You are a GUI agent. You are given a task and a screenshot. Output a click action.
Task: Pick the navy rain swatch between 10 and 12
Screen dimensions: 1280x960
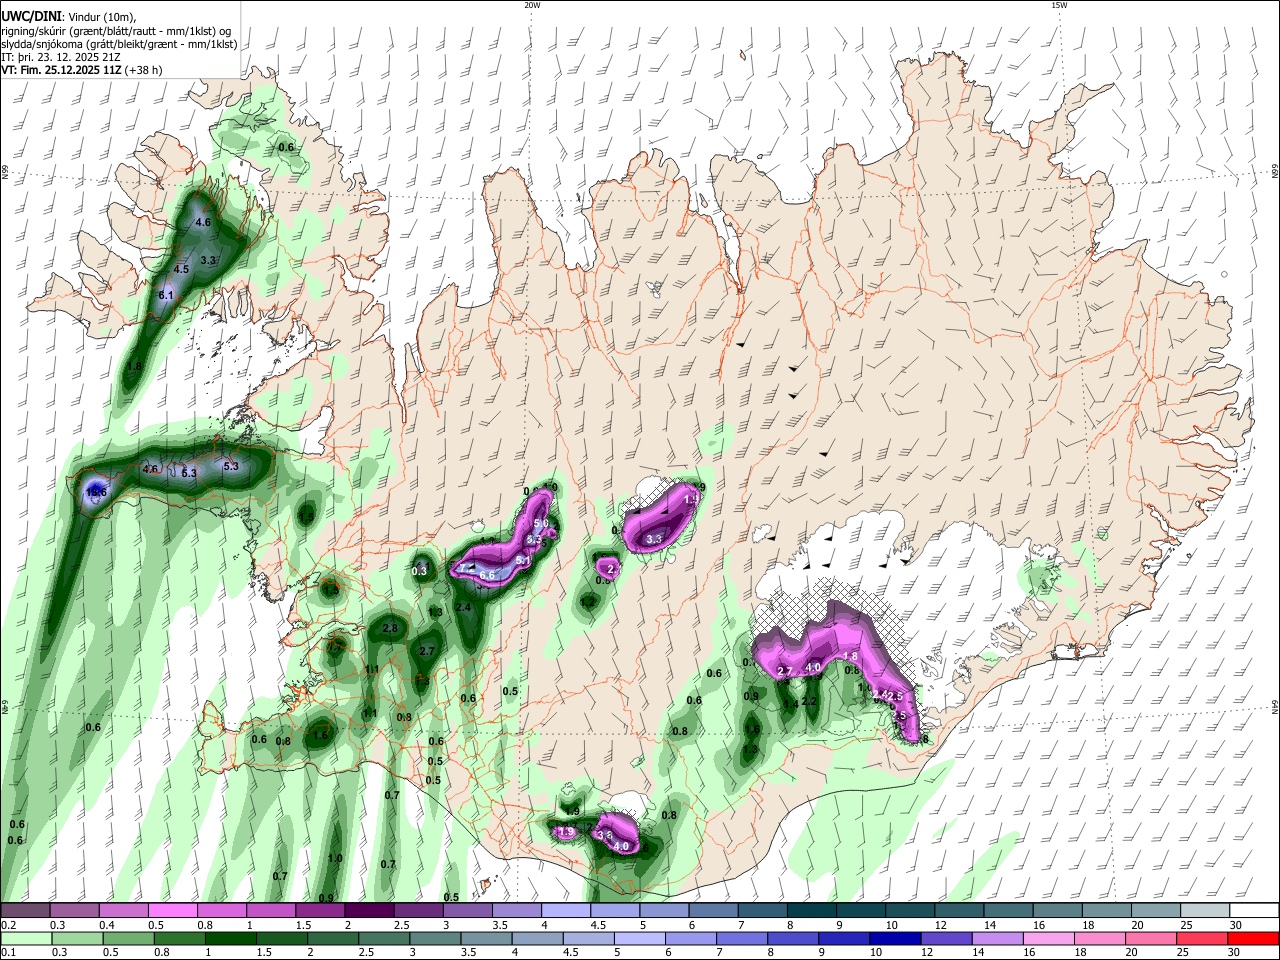coord(896,938)
